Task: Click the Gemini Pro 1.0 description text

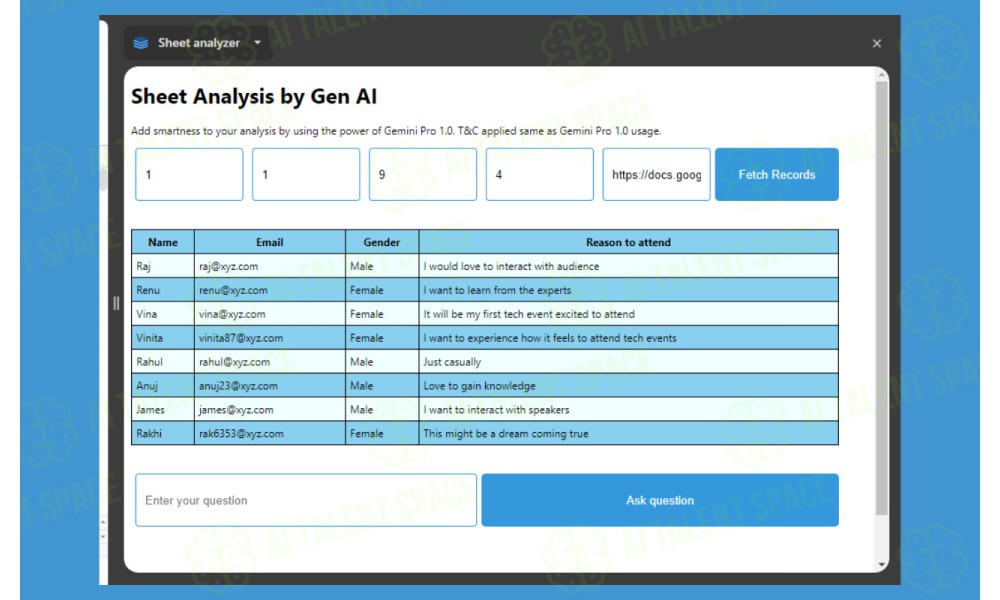Action: [396, 131]
